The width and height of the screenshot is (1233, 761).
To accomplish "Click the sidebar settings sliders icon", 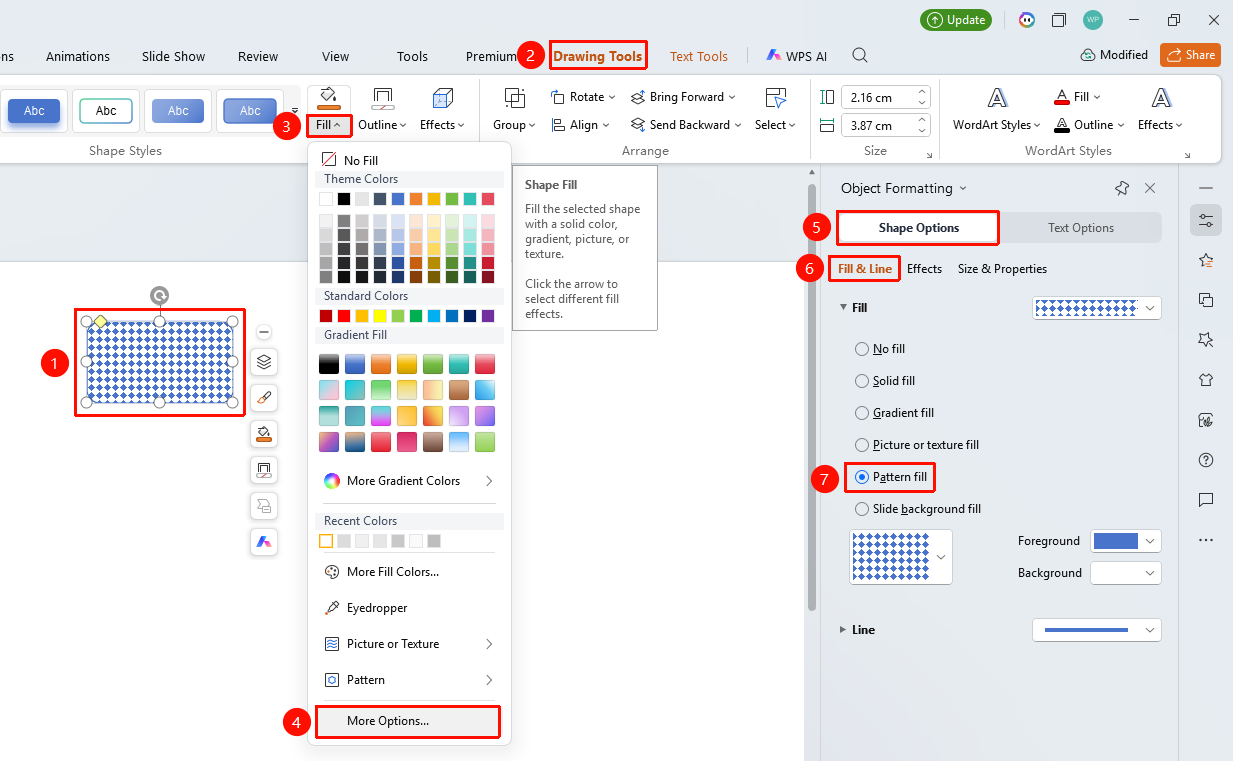I will pyautogui.click(x=1206, y=220).
